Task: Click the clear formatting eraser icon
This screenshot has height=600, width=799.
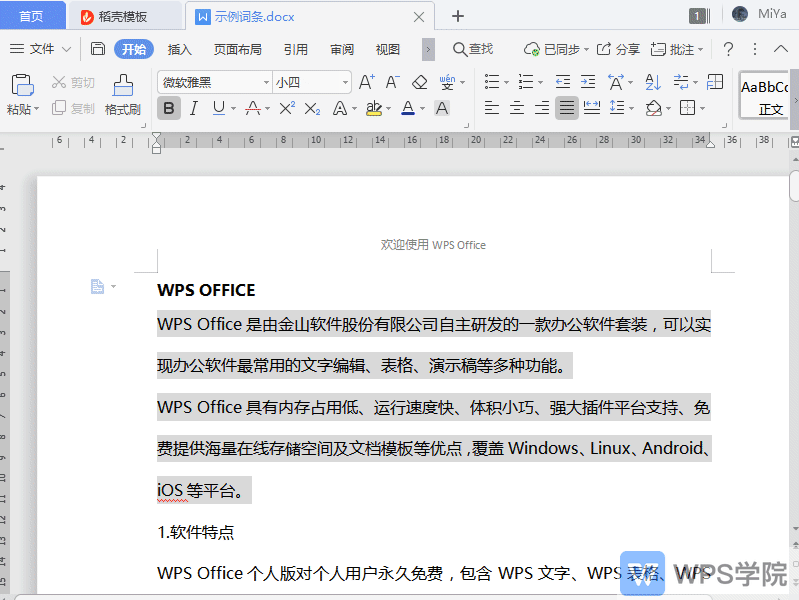Action: click(419, 82)
